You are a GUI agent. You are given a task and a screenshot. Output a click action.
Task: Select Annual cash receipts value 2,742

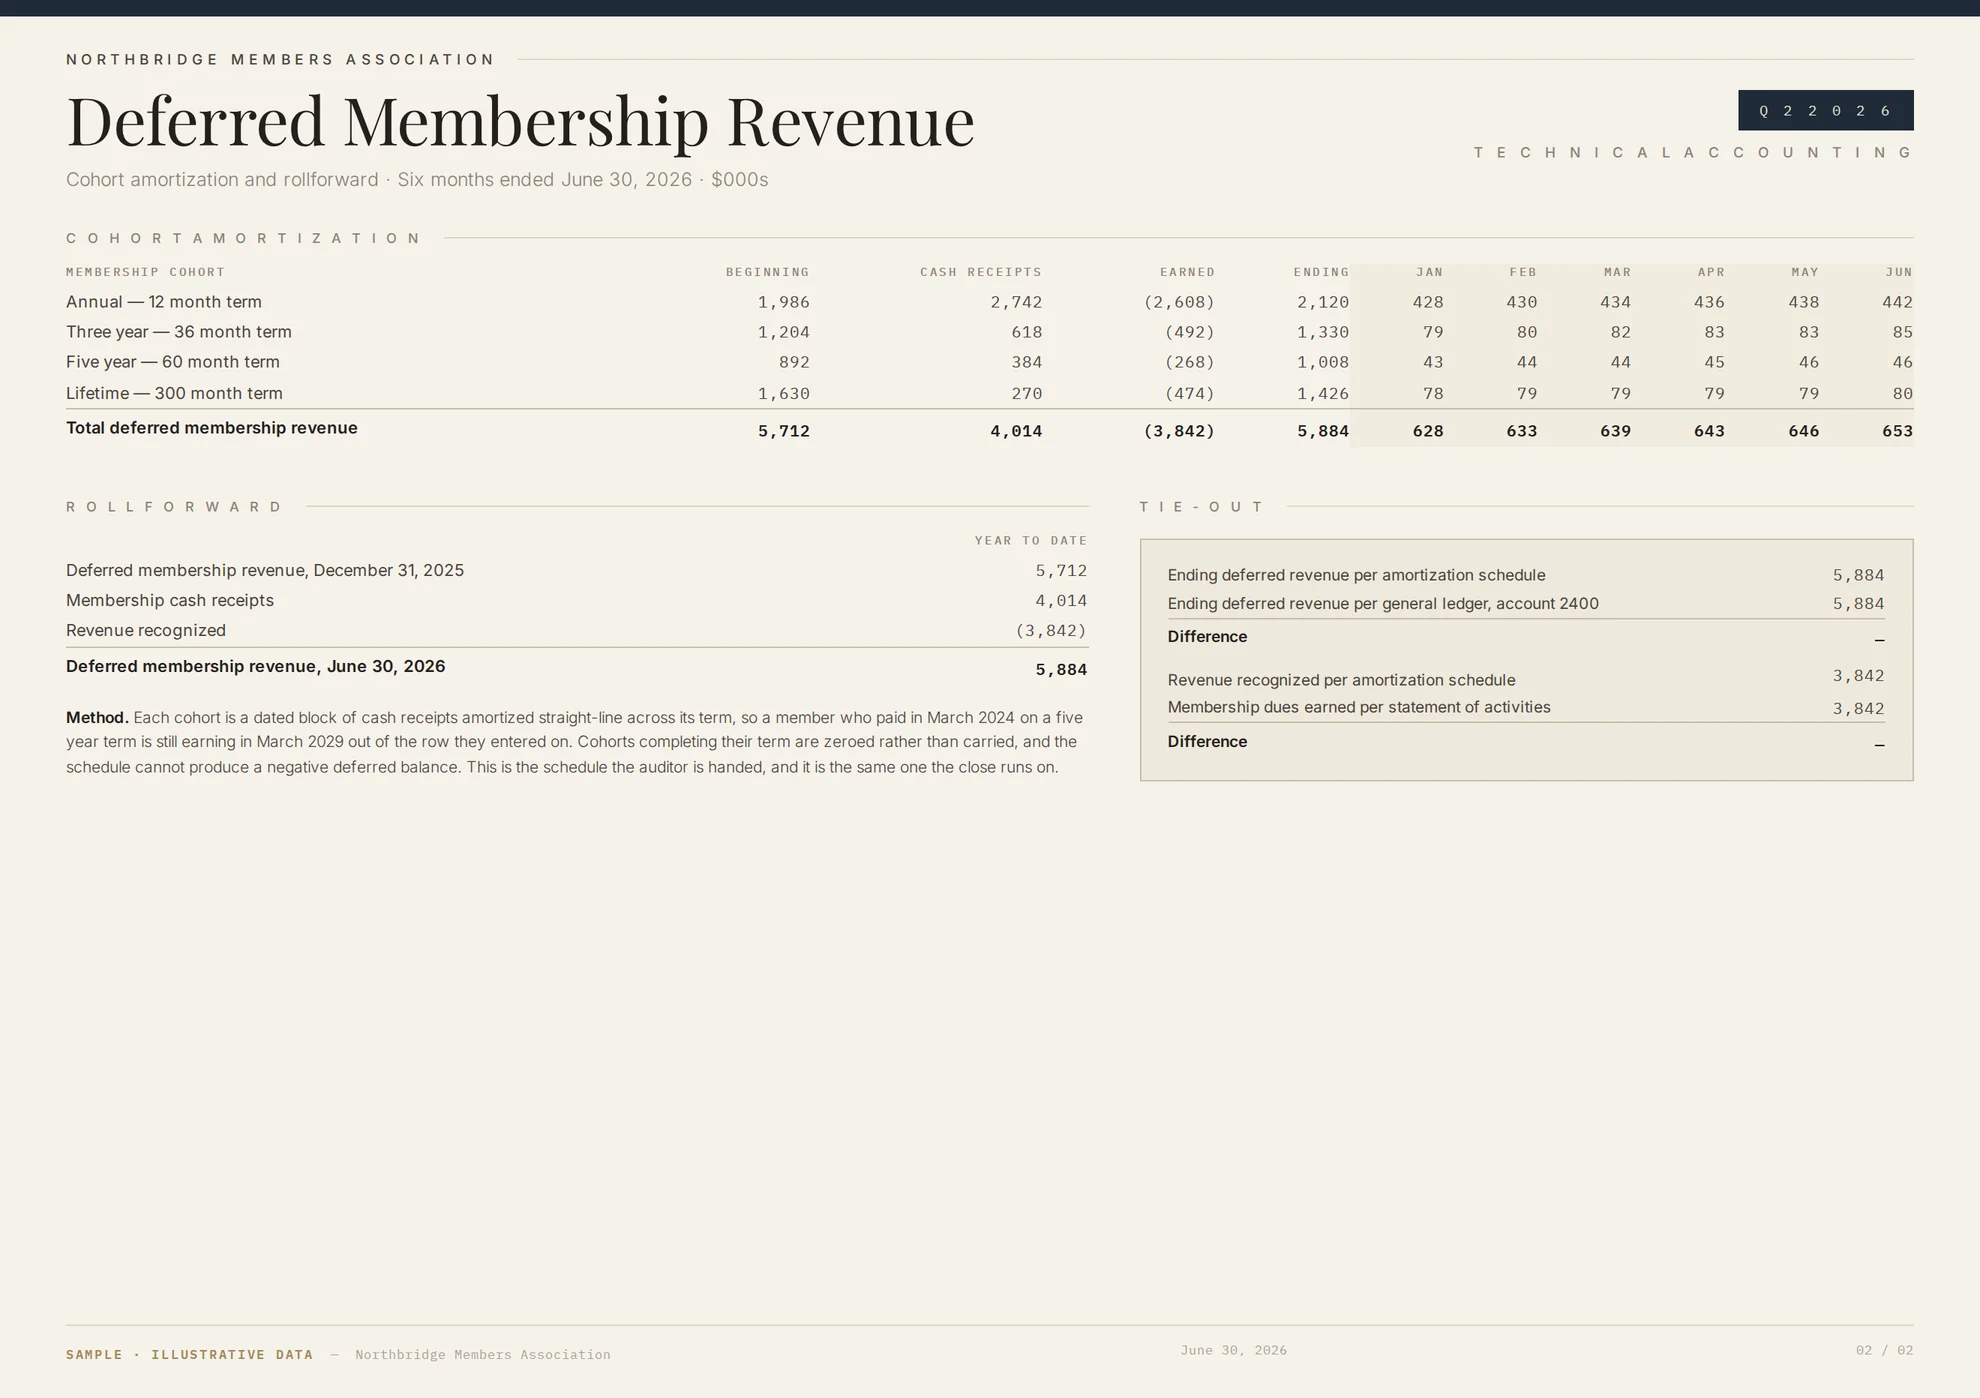(1016, 302)
